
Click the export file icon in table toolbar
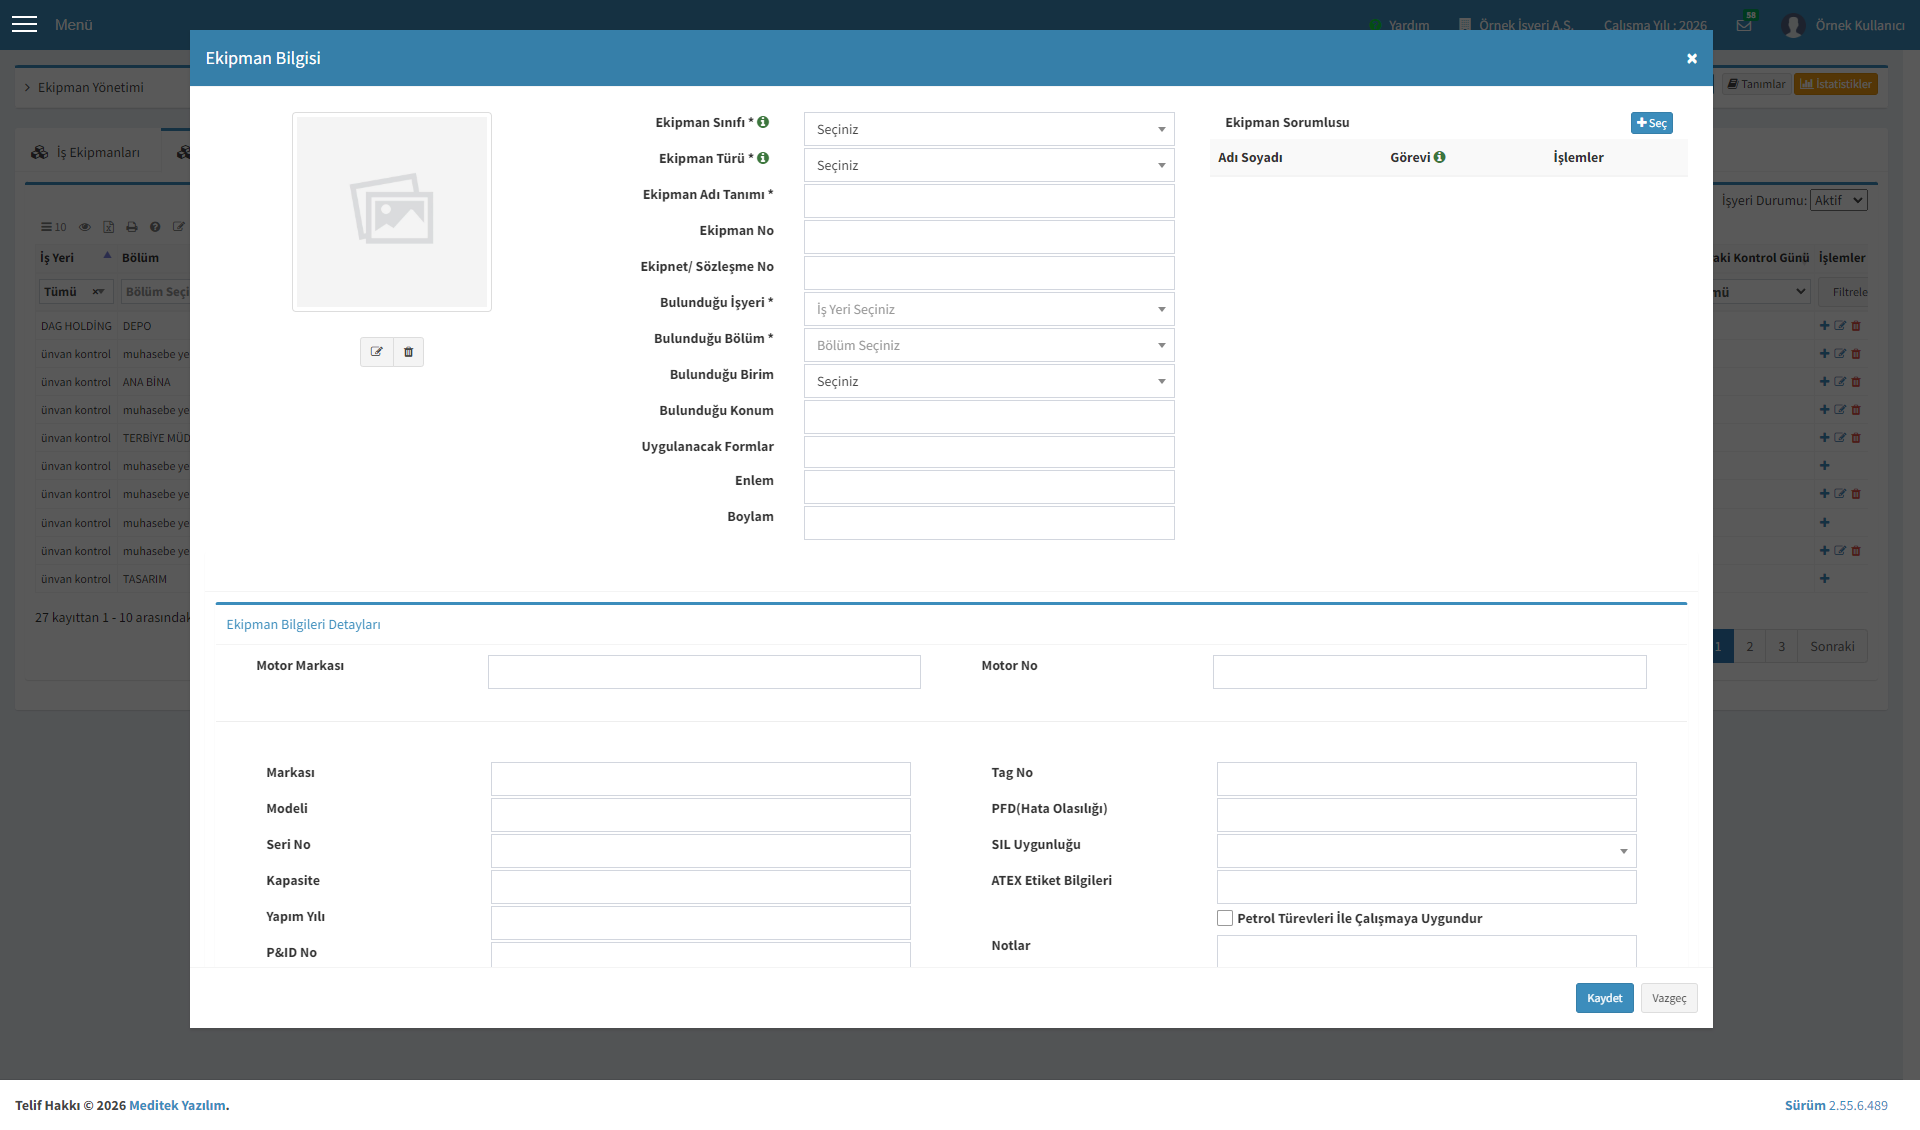(108, 227)
